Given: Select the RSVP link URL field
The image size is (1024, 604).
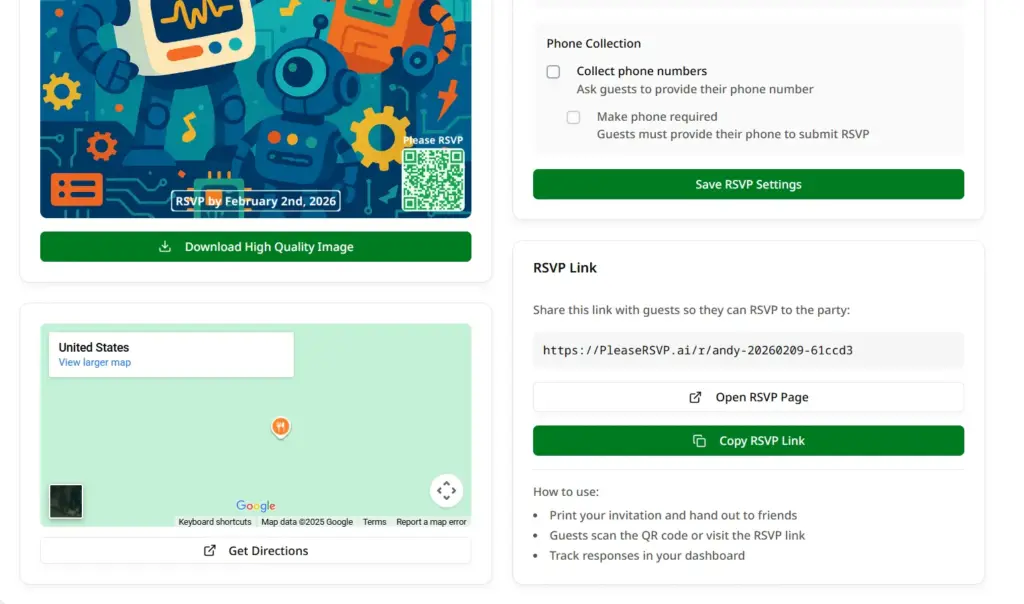Looking at the screenshot, I should coord(748,350).
